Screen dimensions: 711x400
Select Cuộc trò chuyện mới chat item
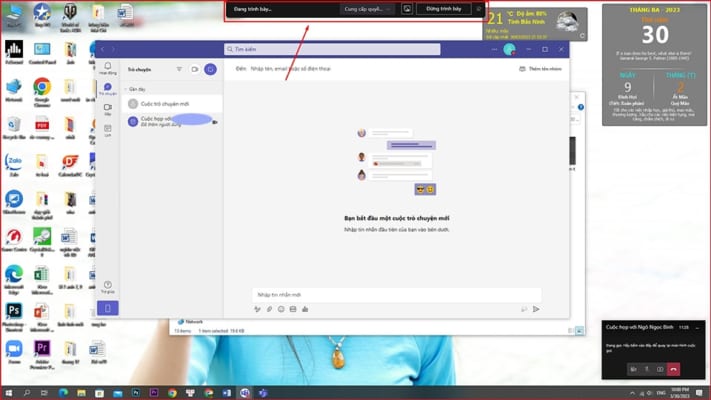point(172,104)
